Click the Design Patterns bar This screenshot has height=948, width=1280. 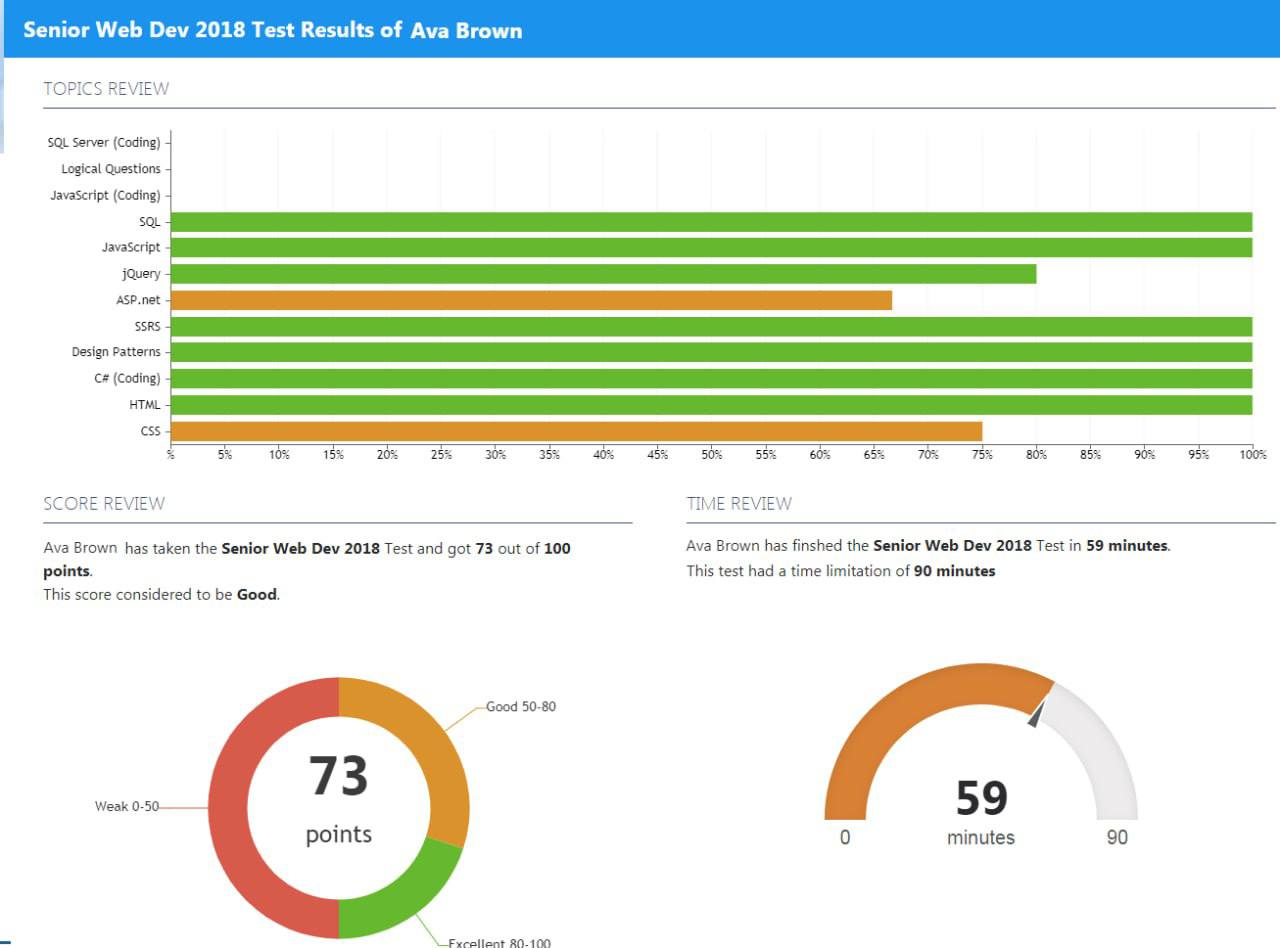(700, 351)
